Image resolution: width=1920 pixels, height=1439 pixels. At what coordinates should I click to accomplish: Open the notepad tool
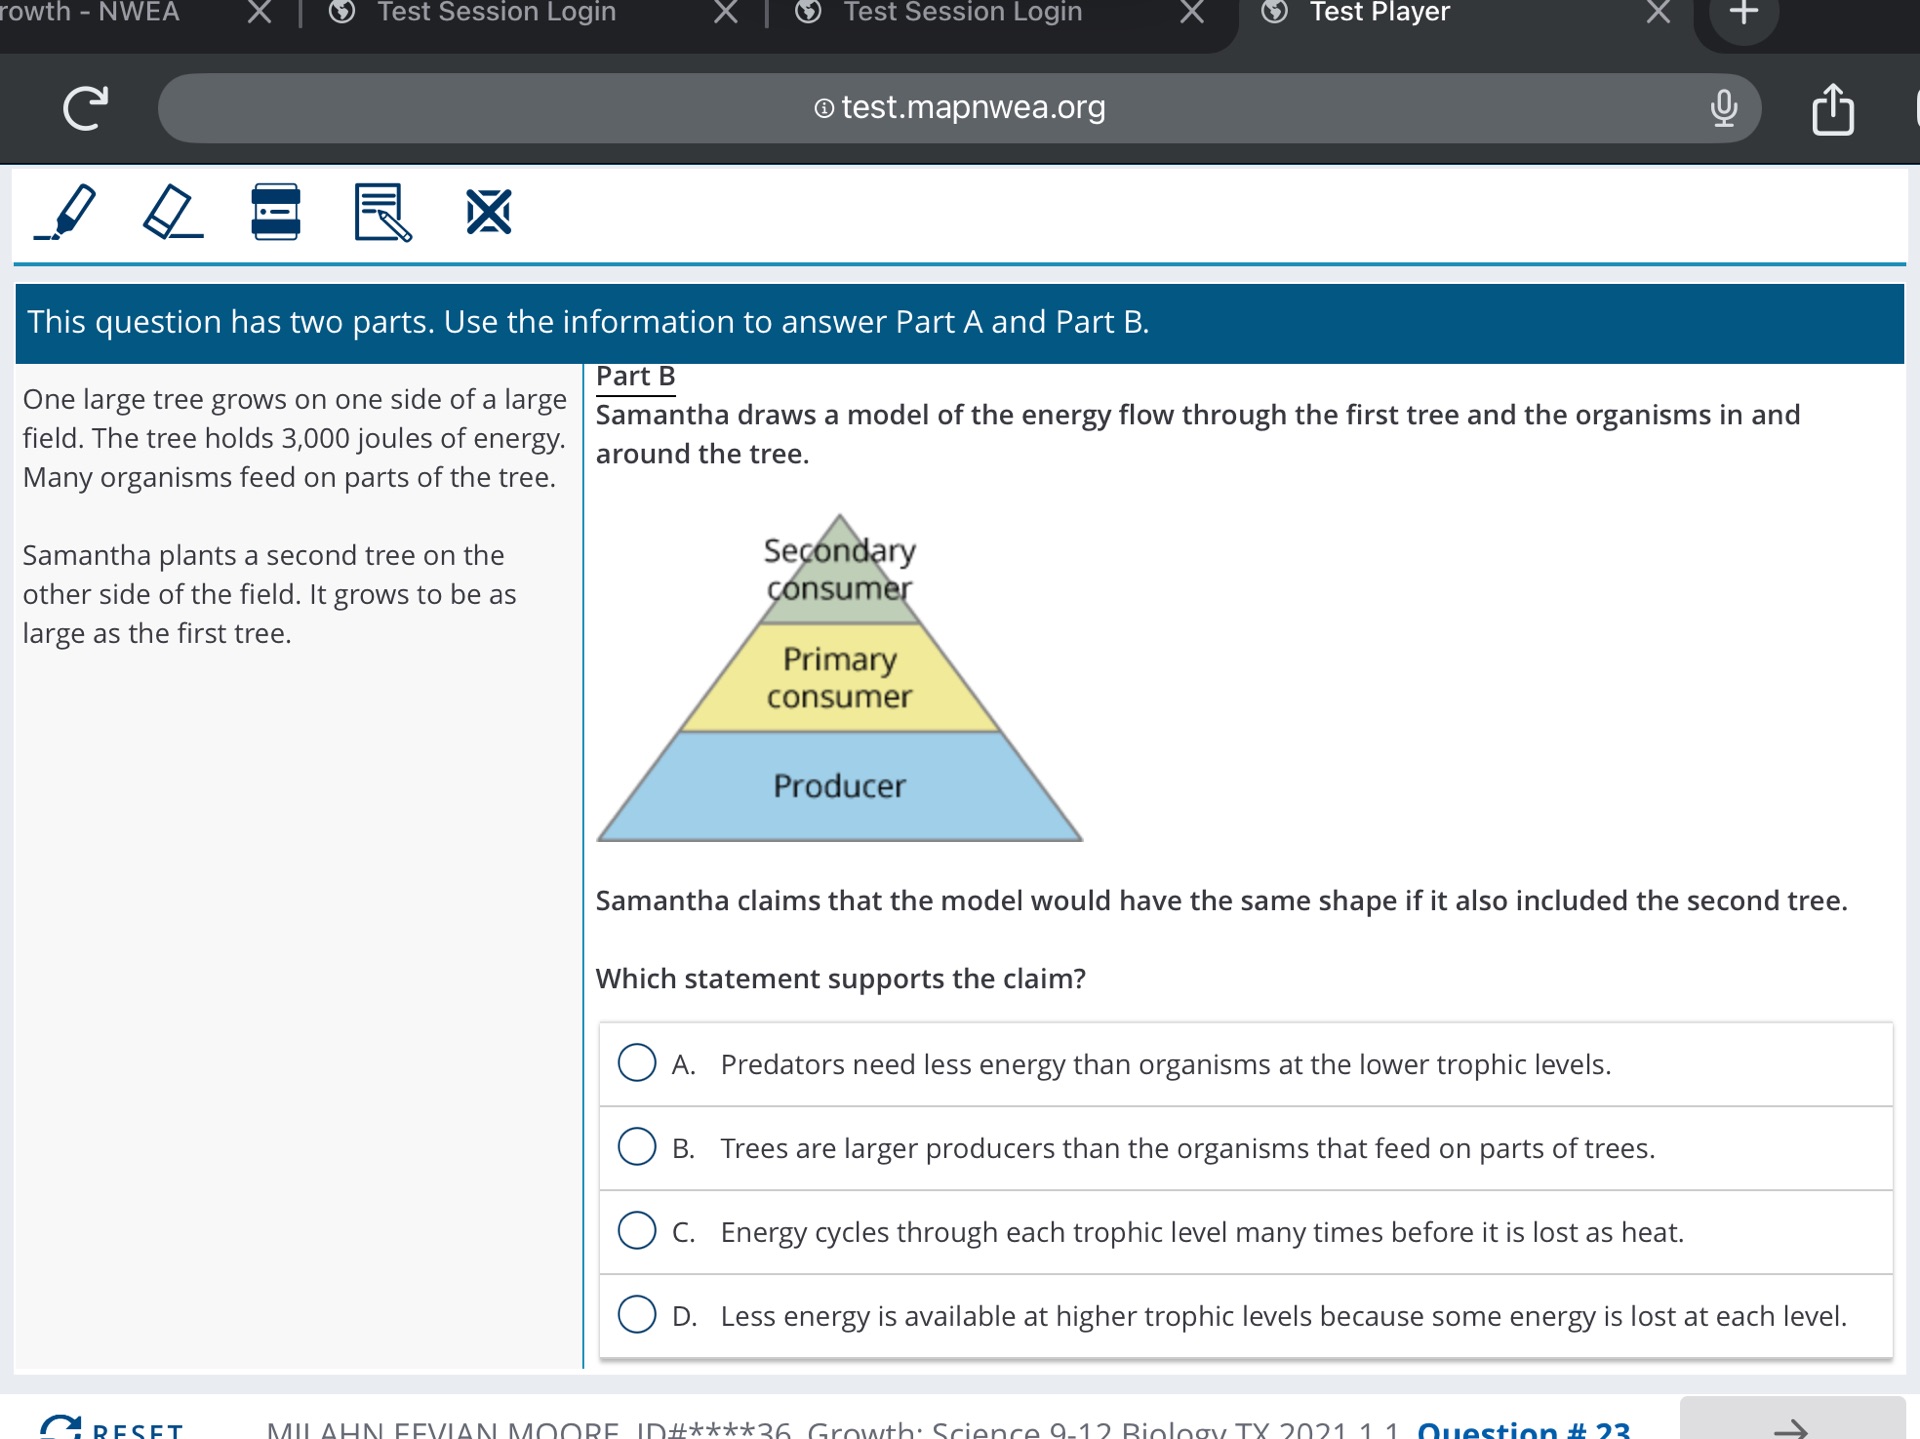(x=382, y=212)
